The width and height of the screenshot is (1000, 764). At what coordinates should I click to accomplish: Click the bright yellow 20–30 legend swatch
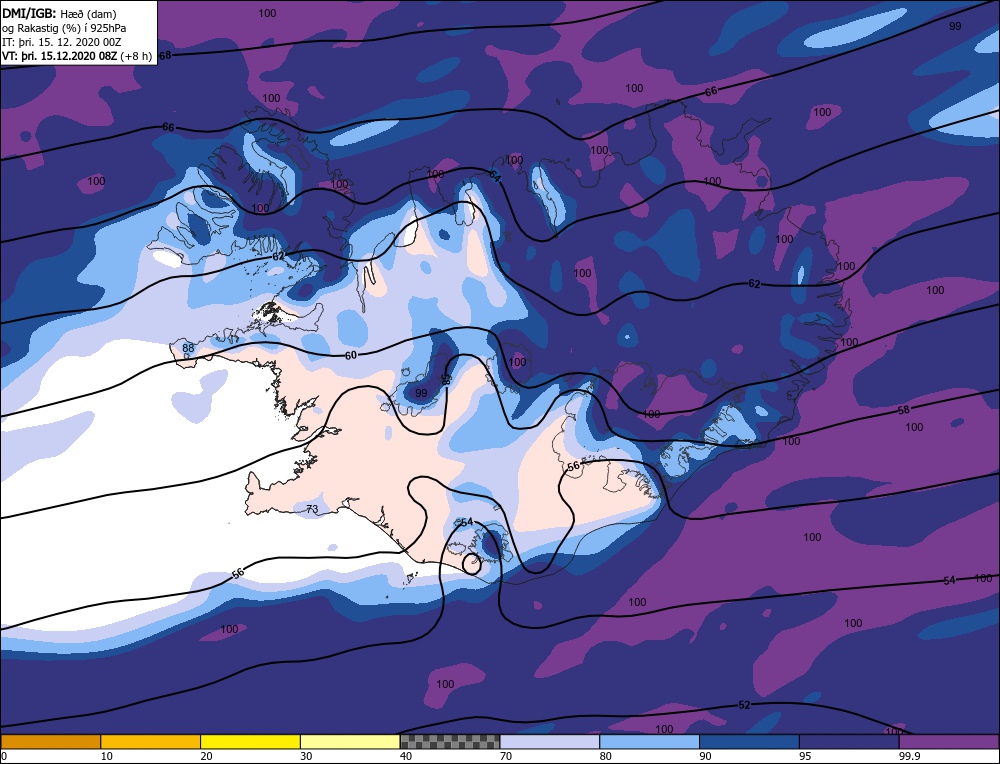coord(250,741)
